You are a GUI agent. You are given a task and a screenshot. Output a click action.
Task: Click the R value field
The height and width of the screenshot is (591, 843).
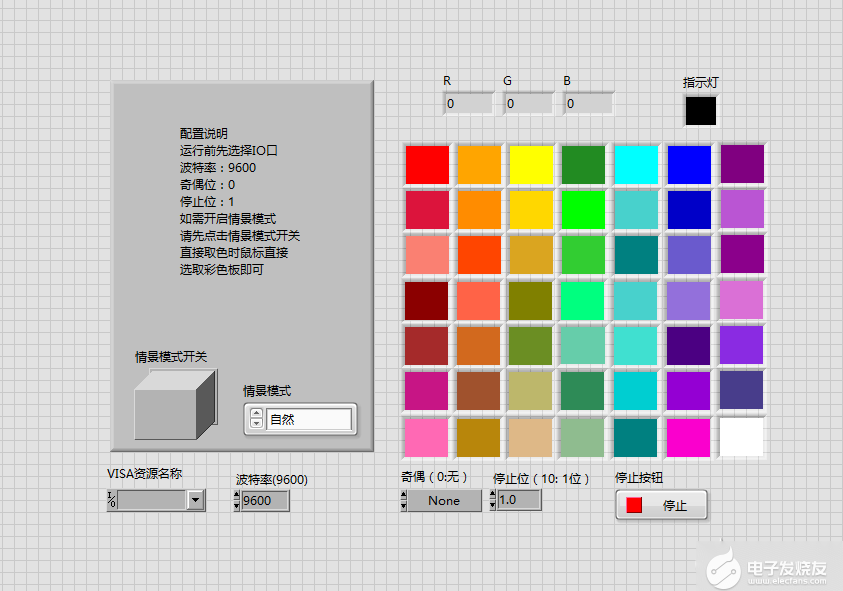(x=468, y=103)
